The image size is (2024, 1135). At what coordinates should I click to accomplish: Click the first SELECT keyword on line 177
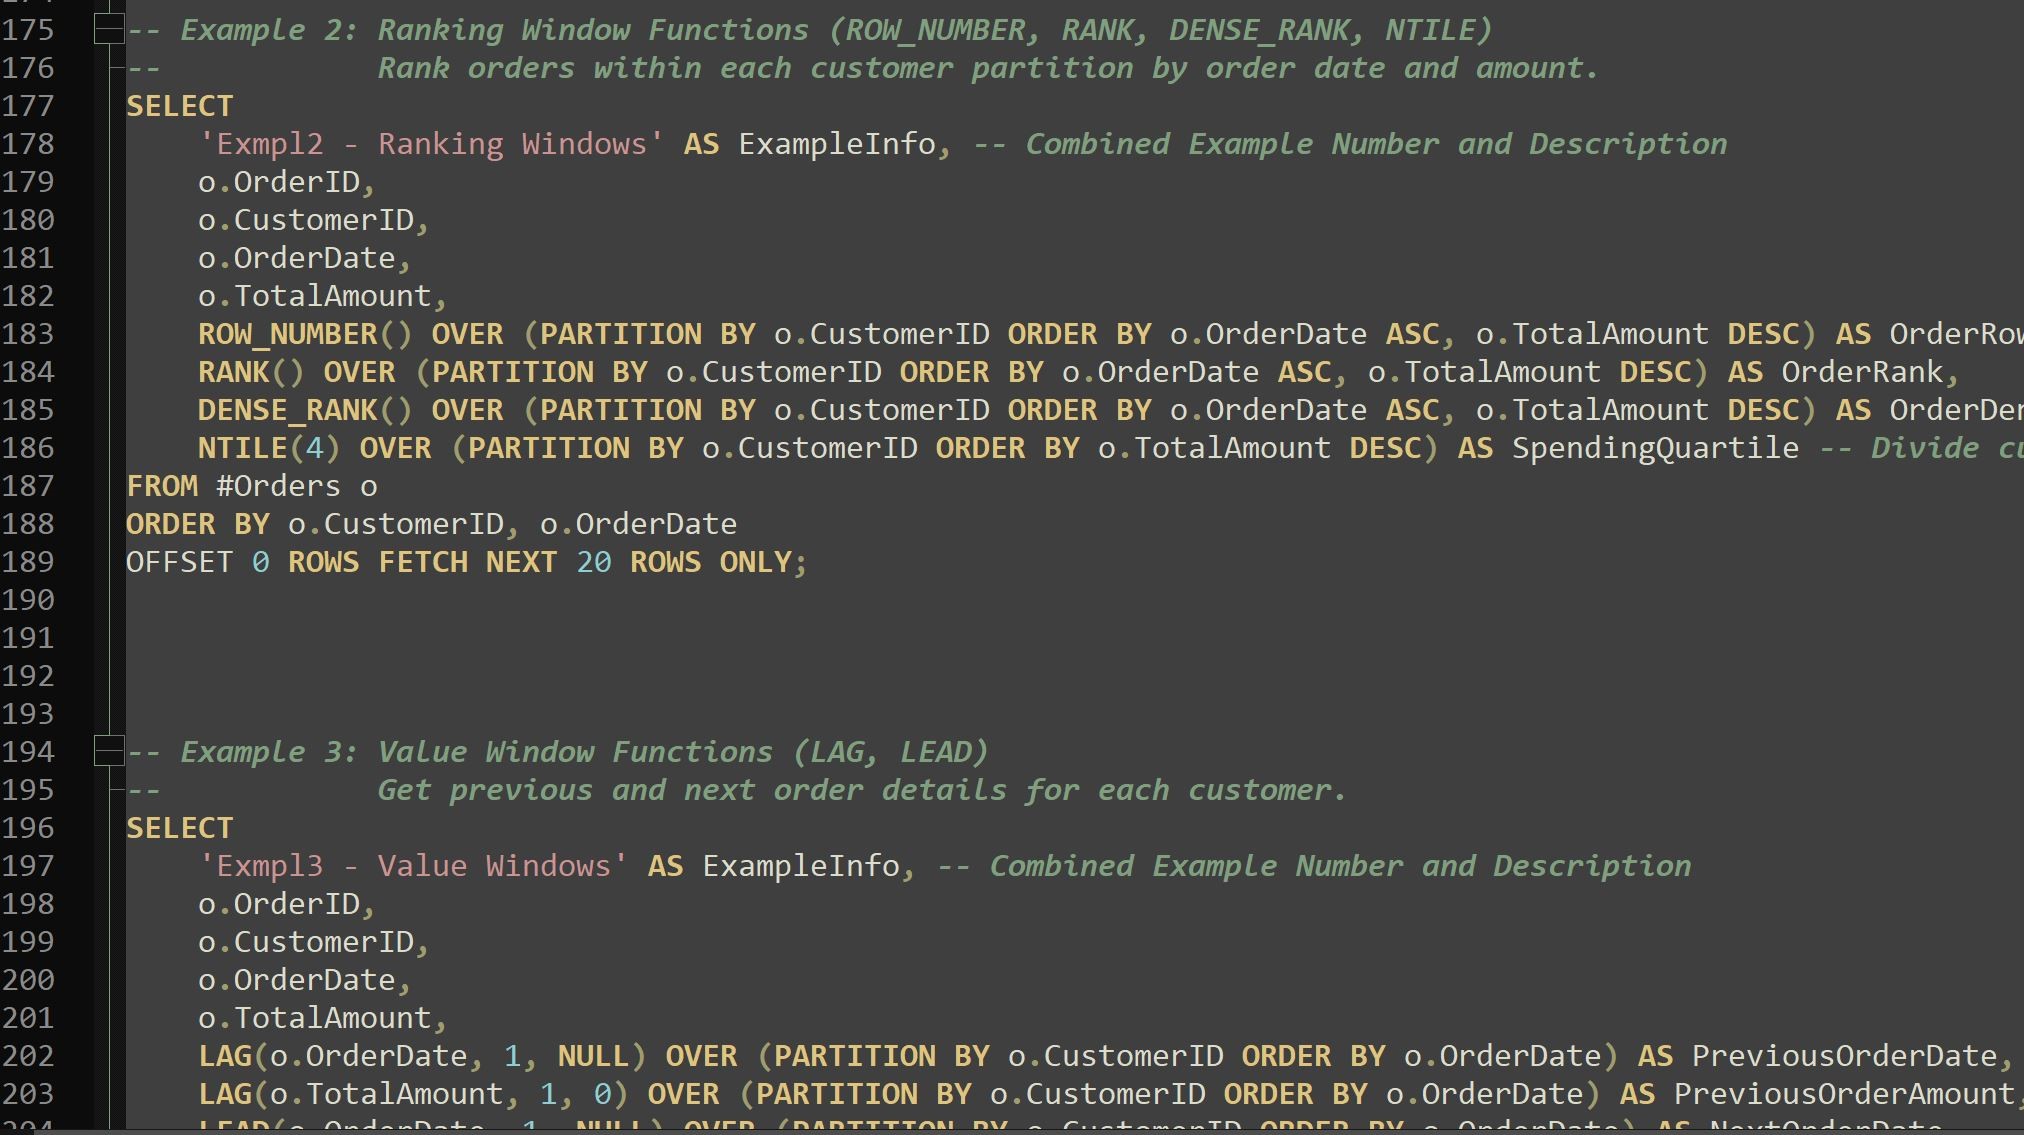[x=179, y=106]
